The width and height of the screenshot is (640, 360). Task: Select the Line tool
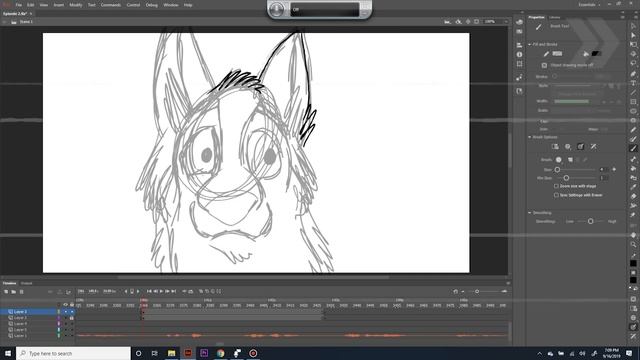[x=633, y=92]
